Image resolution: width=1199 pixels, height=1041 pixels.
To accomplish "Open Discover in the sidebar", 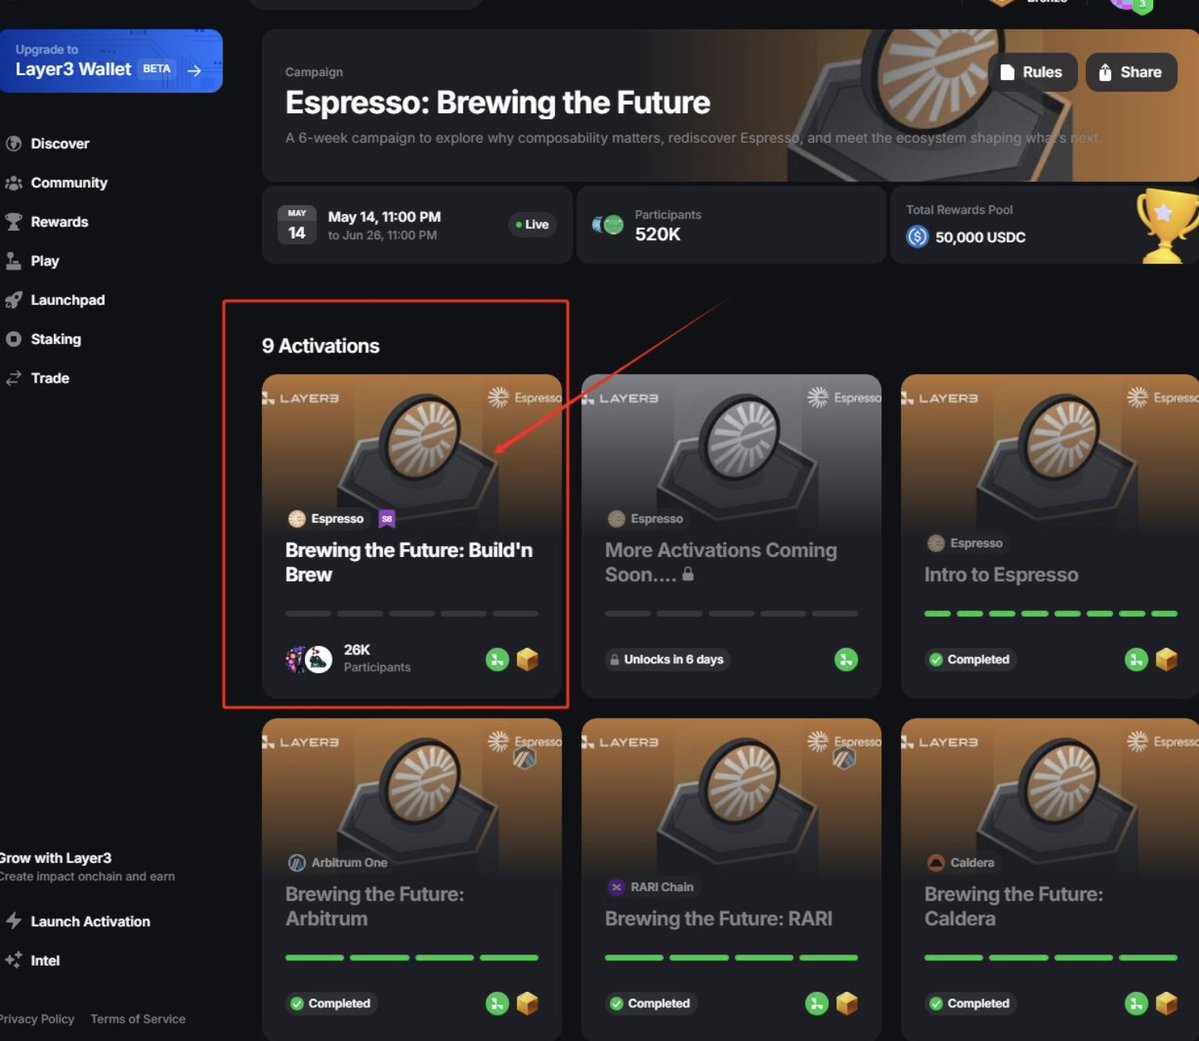I will point(60,144).
